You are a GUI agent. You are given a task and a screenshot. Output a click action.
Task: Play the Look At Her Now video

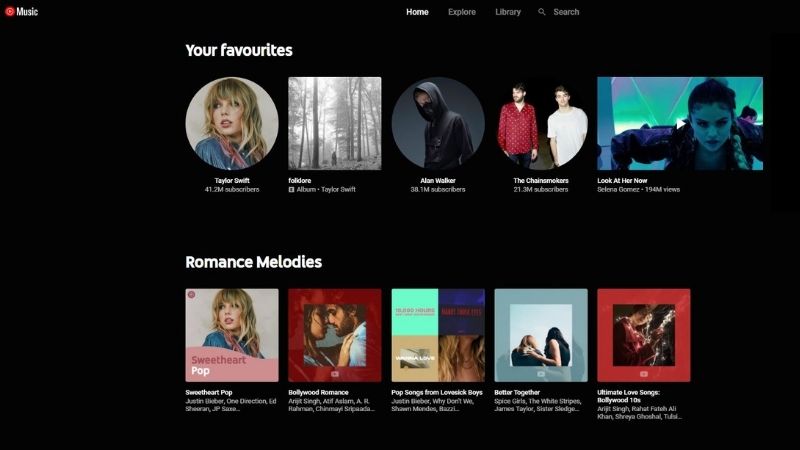(680, 123)
